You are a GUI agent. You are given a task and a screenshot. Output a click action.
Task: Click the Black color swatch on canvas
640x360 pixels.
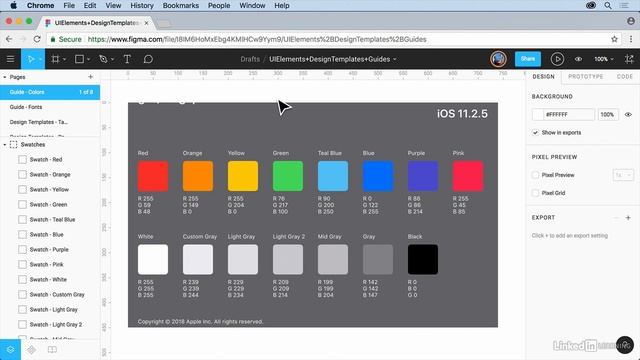423,260
